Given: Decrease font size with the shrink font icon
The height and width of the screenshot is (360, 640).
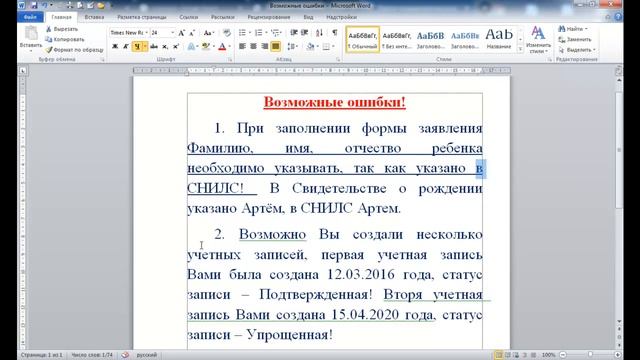Looking at the screenshot, I should (x=192, y=33).
